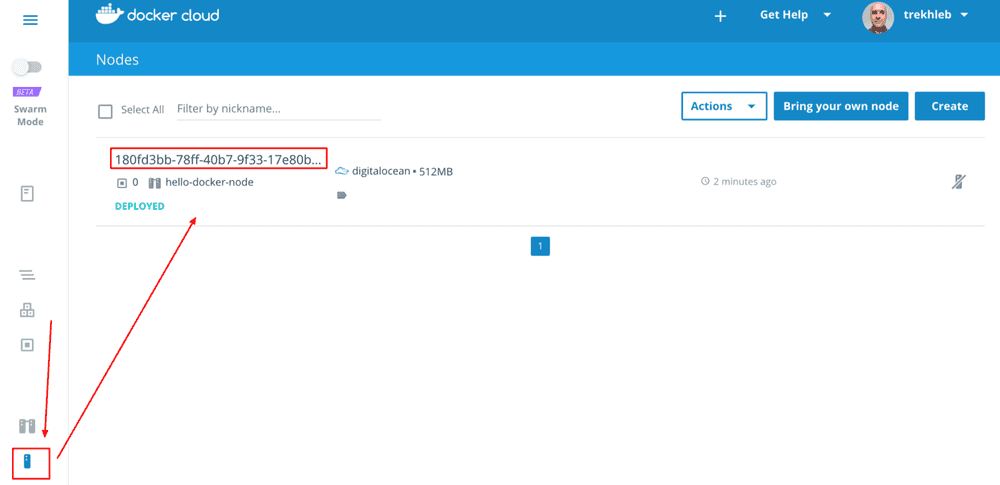Screen dimensions: 1000x485
Task: Click the terminate node icon at row end
Action: pyautogui.click(x=958, y=182)
